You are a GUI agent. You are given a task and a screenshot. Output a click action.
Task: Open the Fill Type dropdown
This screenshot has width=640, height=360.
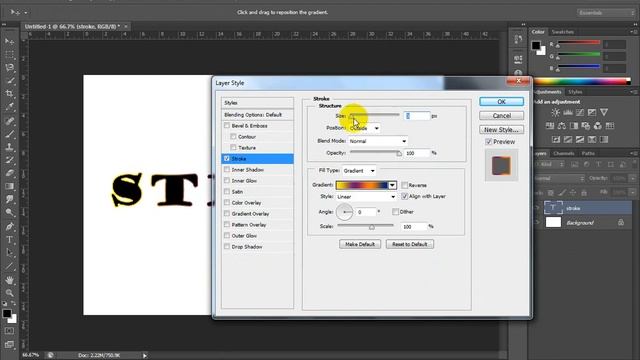[359, 171]
